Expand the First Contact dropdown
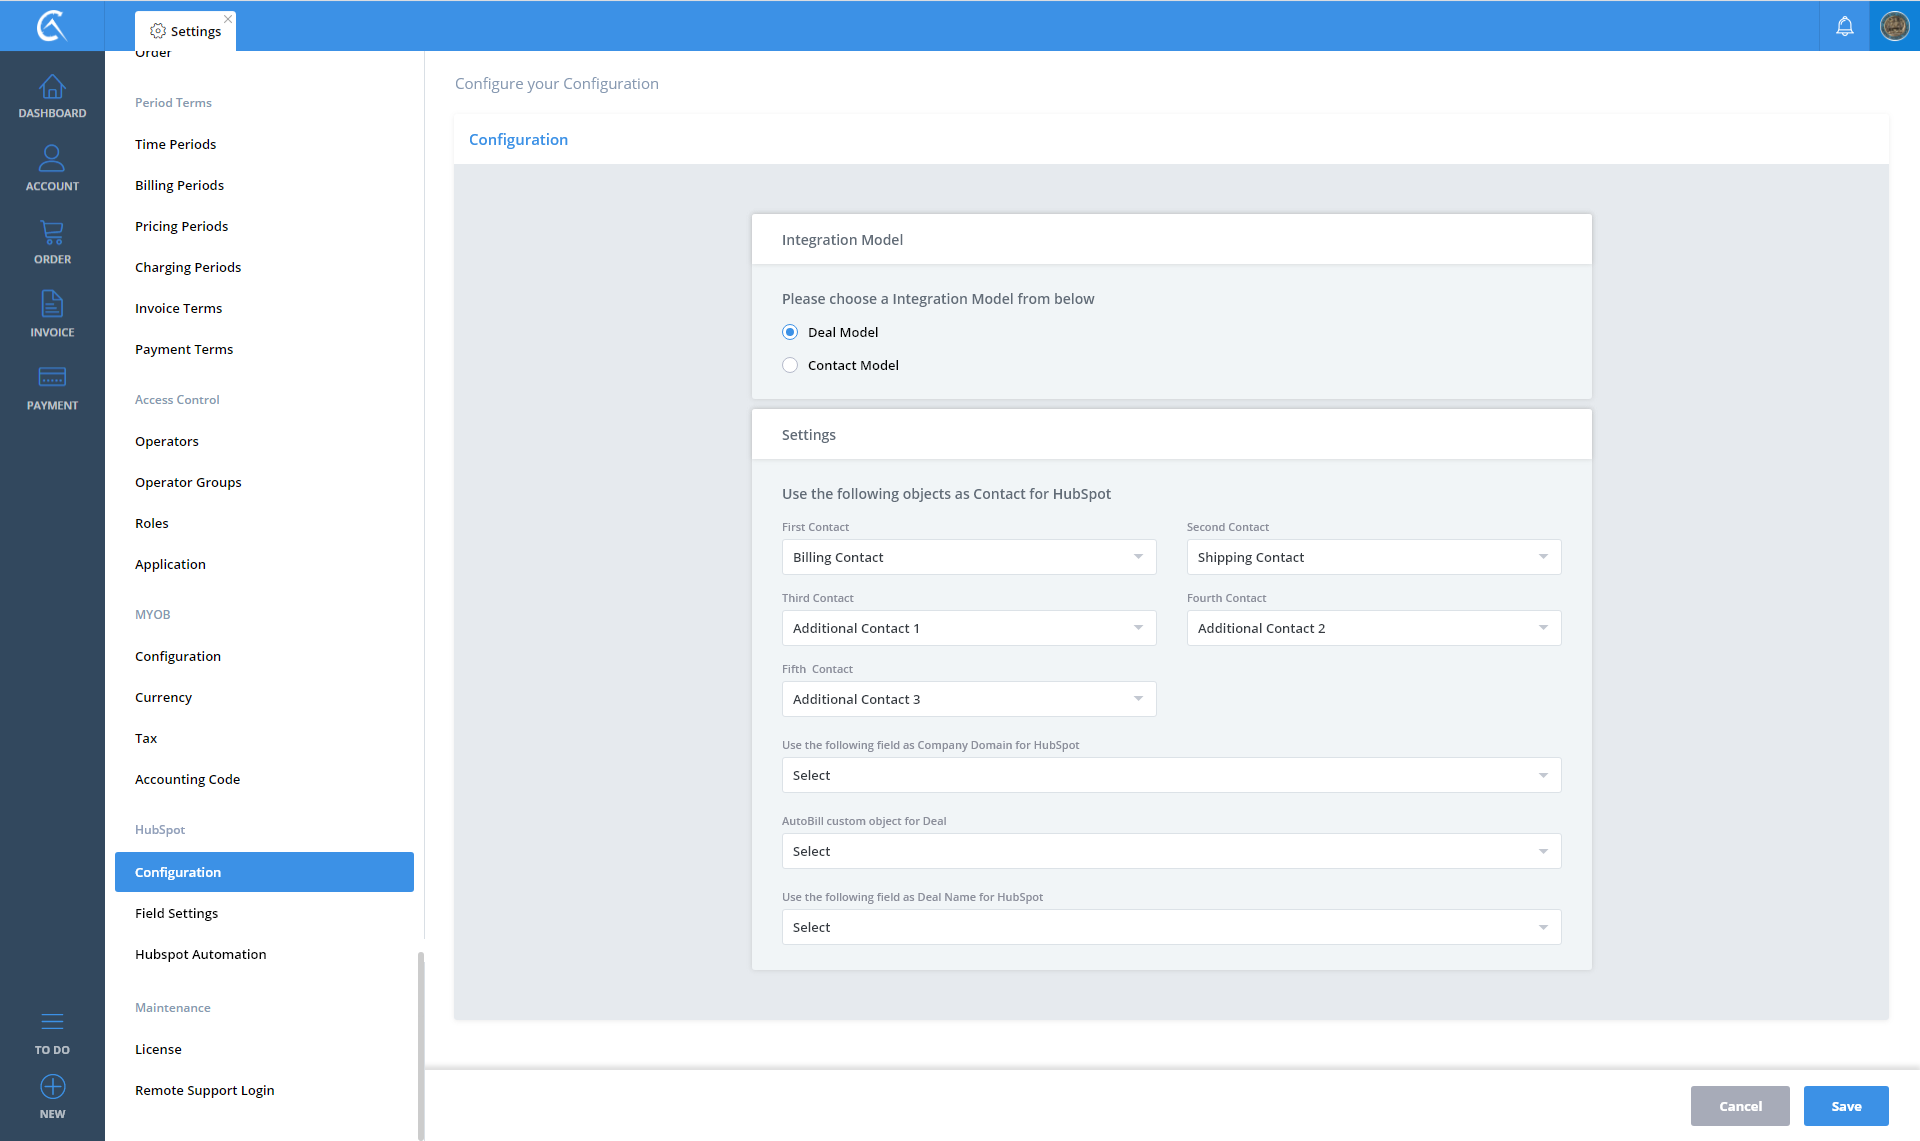 [x=968, y=557]
